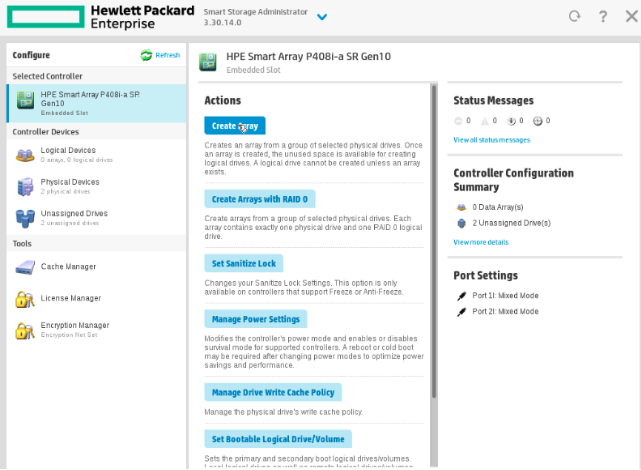Select HPE Smart Array P408i-a controller item
The image size is (641, 470).
click(x=96, y=103)
